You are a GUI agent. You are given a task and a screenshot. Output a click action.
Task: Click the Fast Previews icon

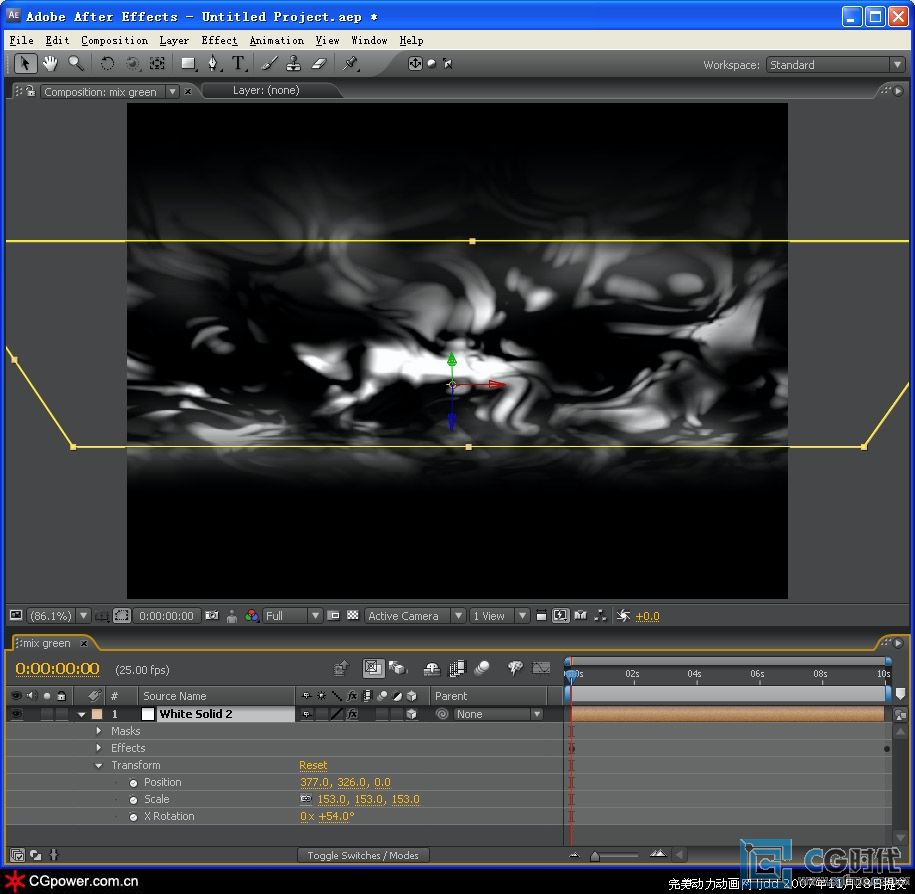[560, 616]
